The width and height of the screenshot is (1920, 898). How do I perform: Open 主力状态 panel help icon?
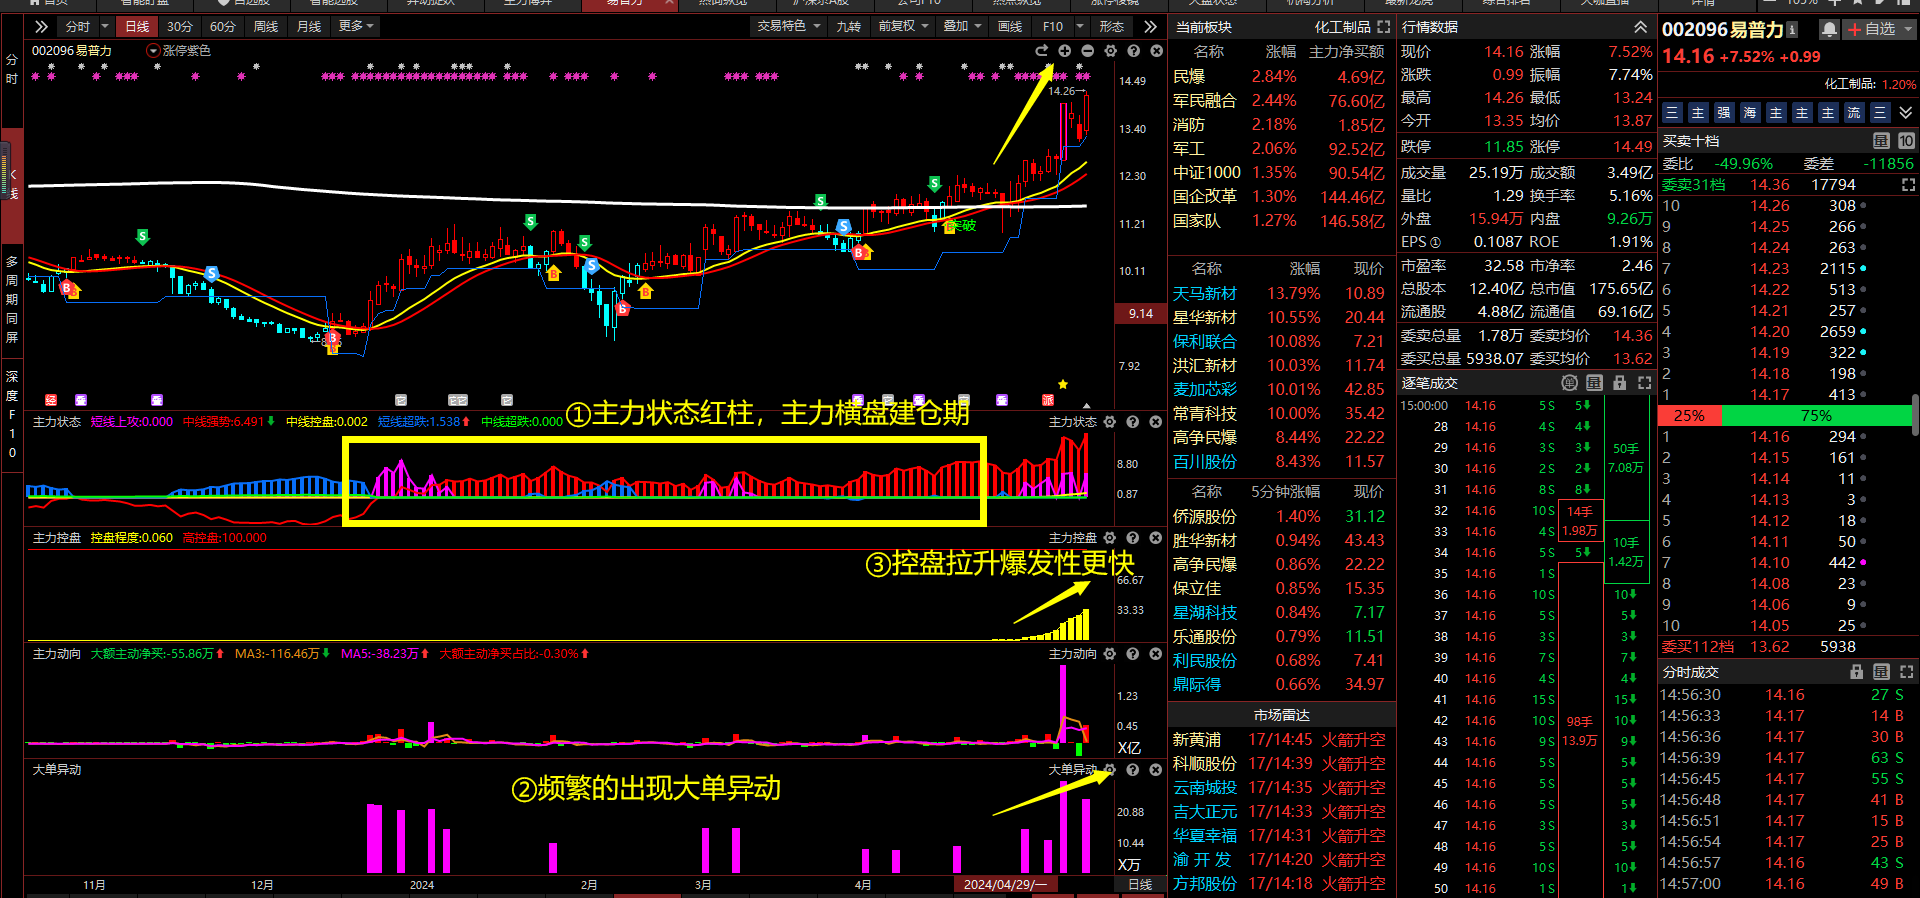pyautogui.click(x=1133, y=422)
